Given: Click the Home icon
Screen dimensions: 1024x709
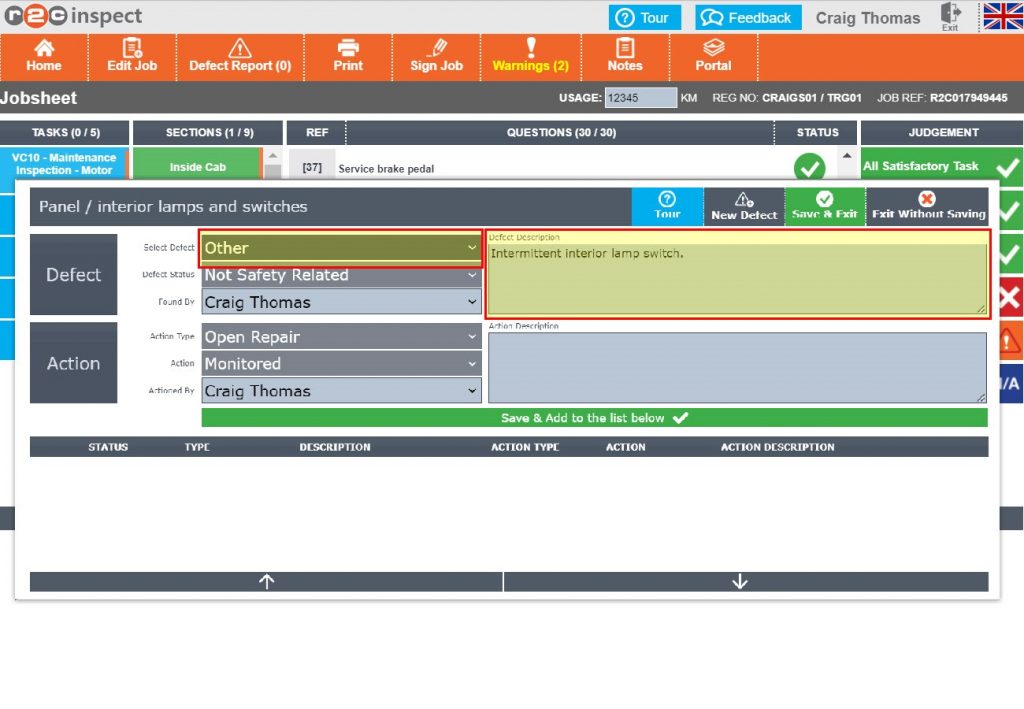Looking at the screenshot, I should (44, 57).
